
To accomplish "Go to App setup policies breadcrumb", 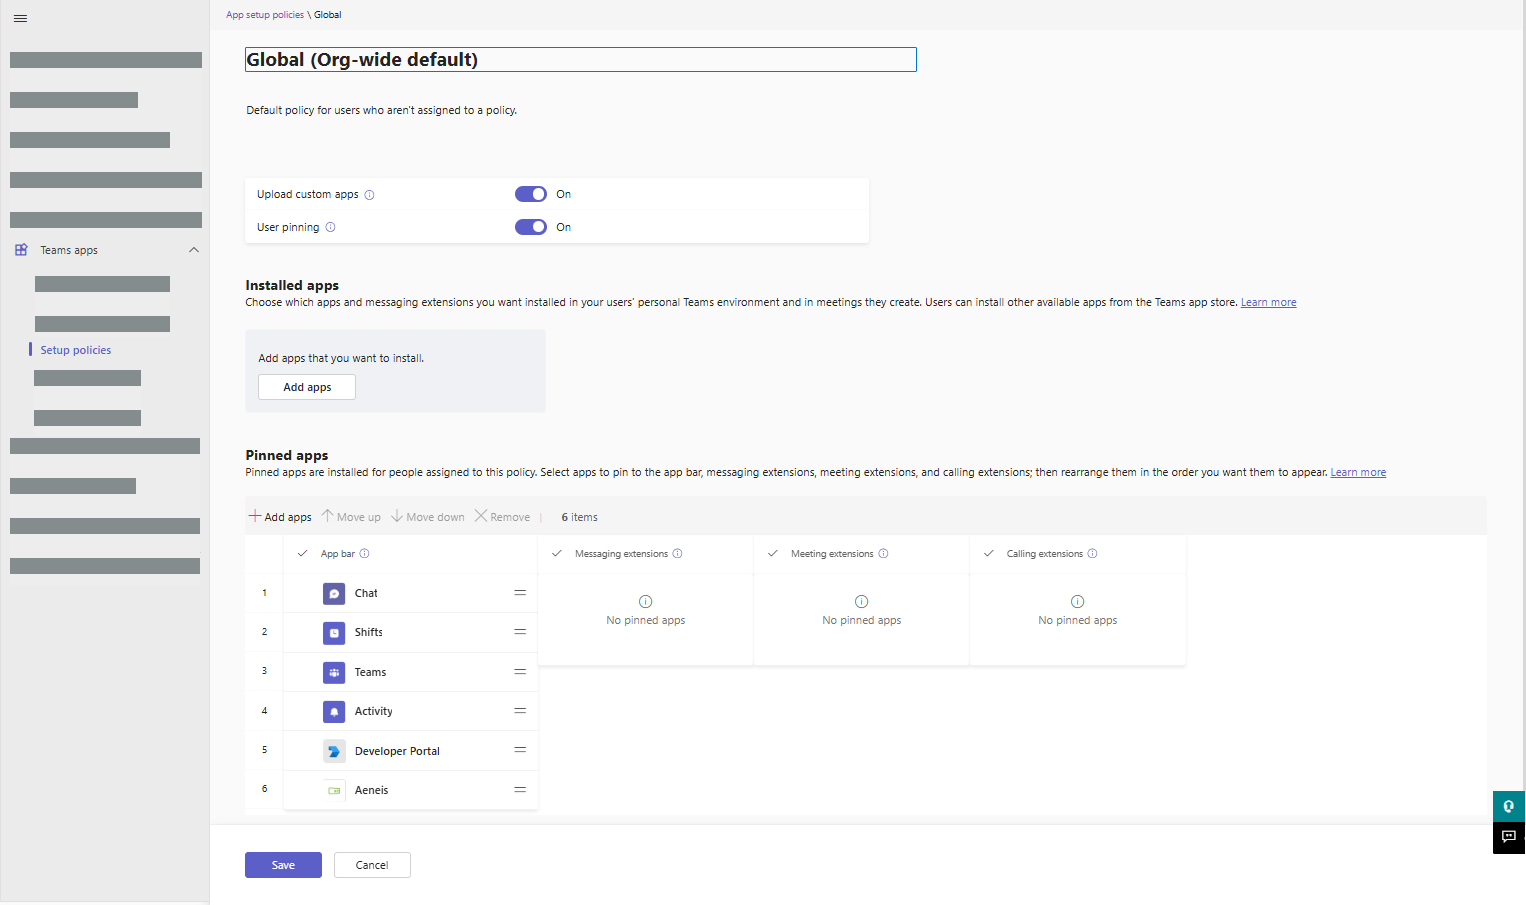I will (x=265, y=15).
